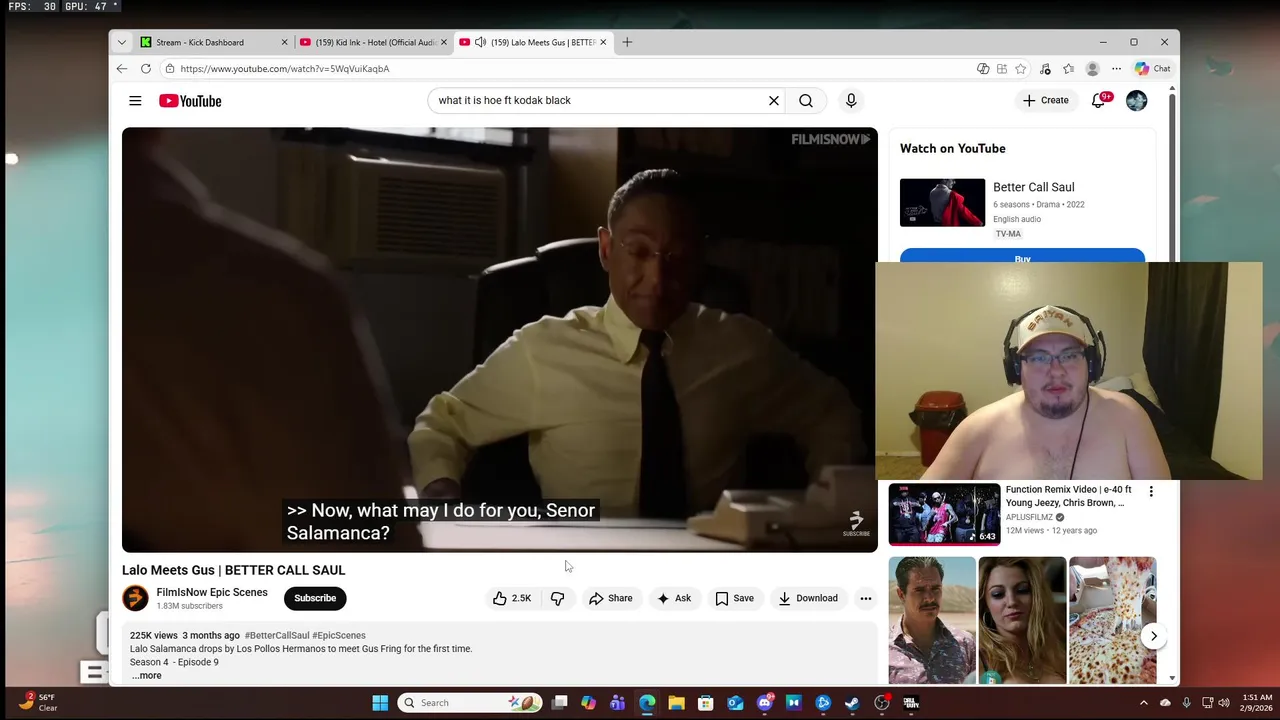
Task: Open the Windows Start menu
Action: coord(380,703)
